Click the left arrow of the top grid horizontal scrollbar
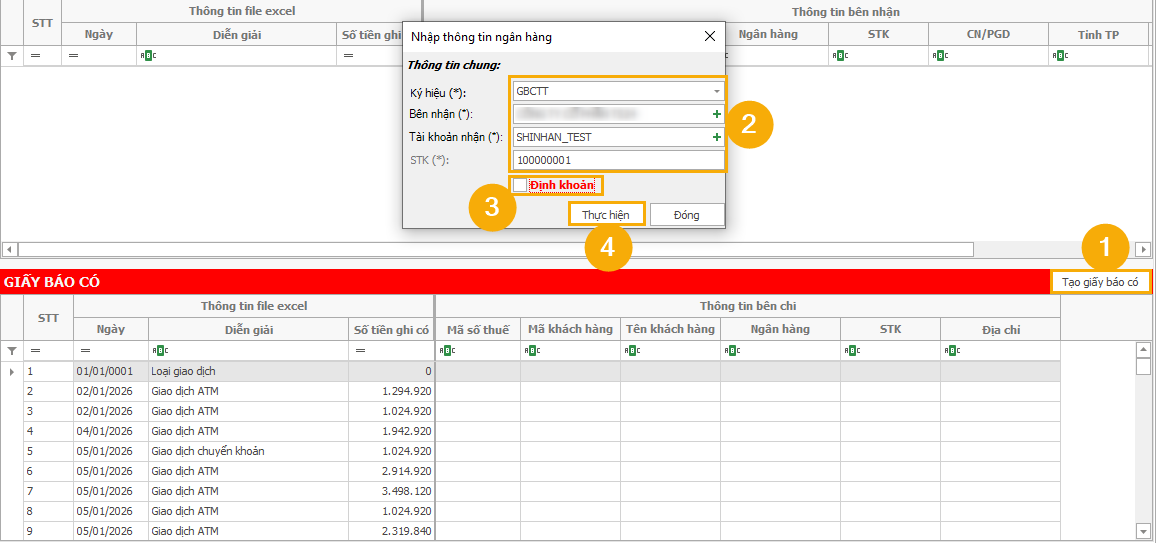This screenshot has height=543, width=1158. [x=10, y=249]
